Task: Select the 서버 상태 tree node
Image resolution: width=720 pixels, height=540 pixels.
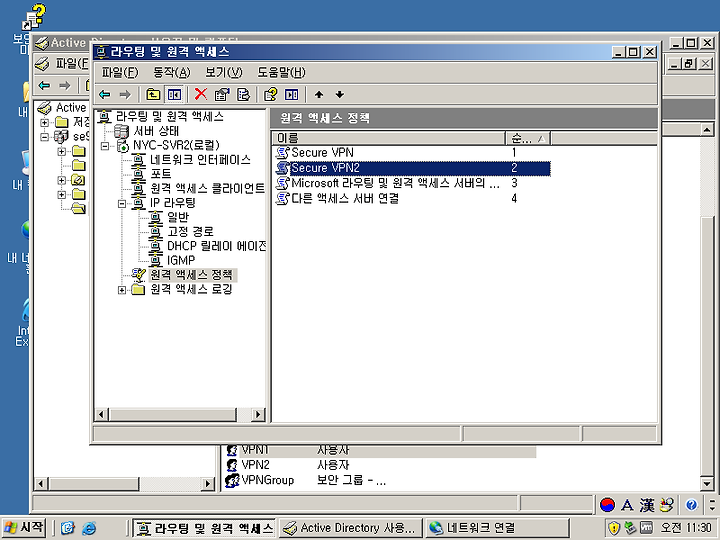Action: [x=147, y=131]
